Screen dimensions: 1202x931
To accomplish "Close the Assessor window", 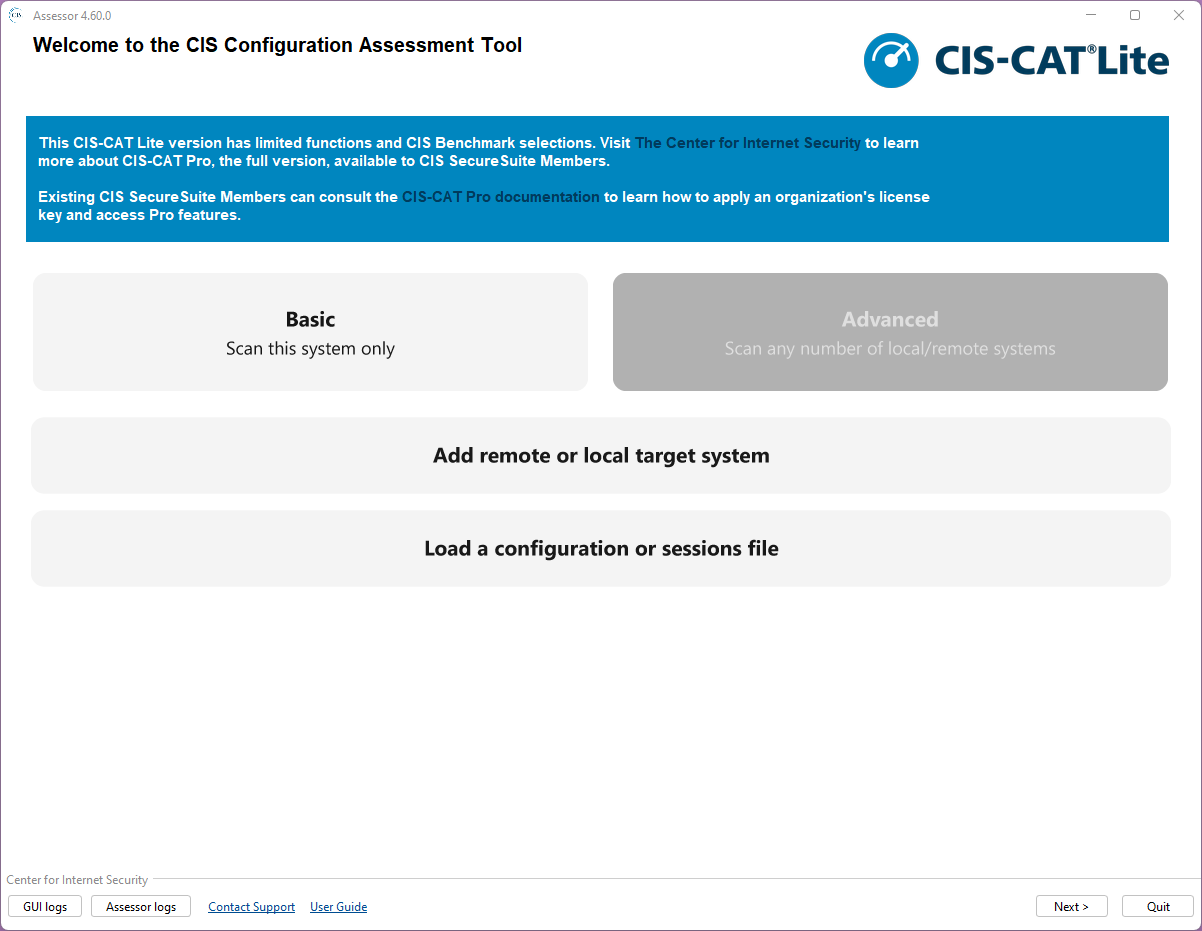I will 1179,15.
